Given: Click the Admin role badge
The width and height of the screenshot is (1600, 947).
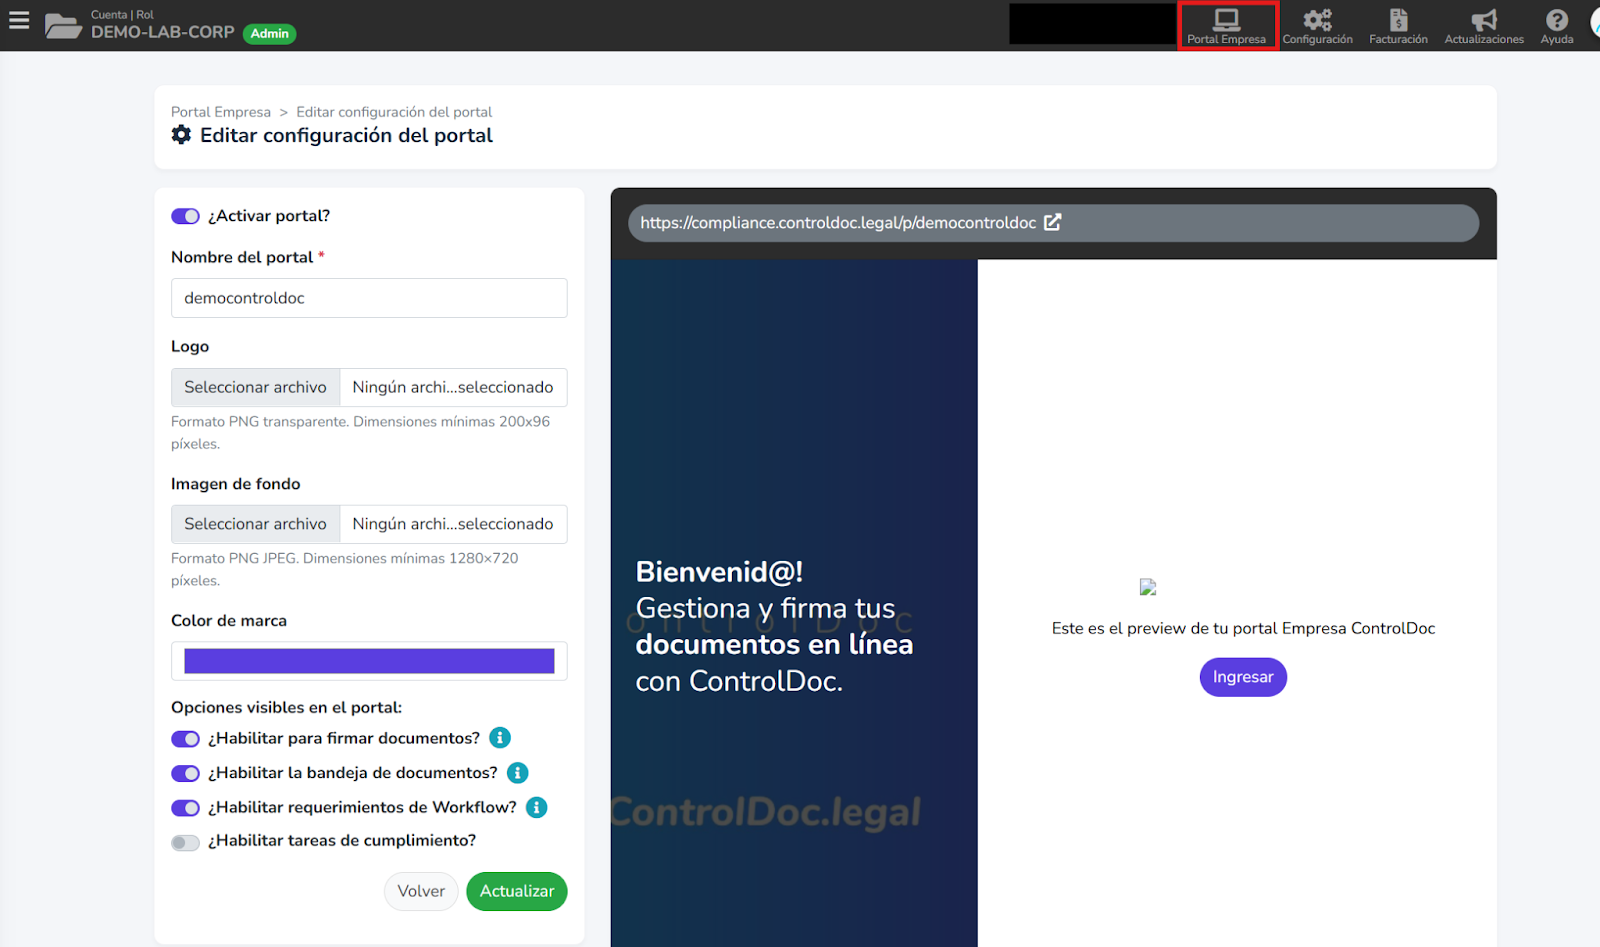Looking at the screenshot, I should click(x=270, y=33).
